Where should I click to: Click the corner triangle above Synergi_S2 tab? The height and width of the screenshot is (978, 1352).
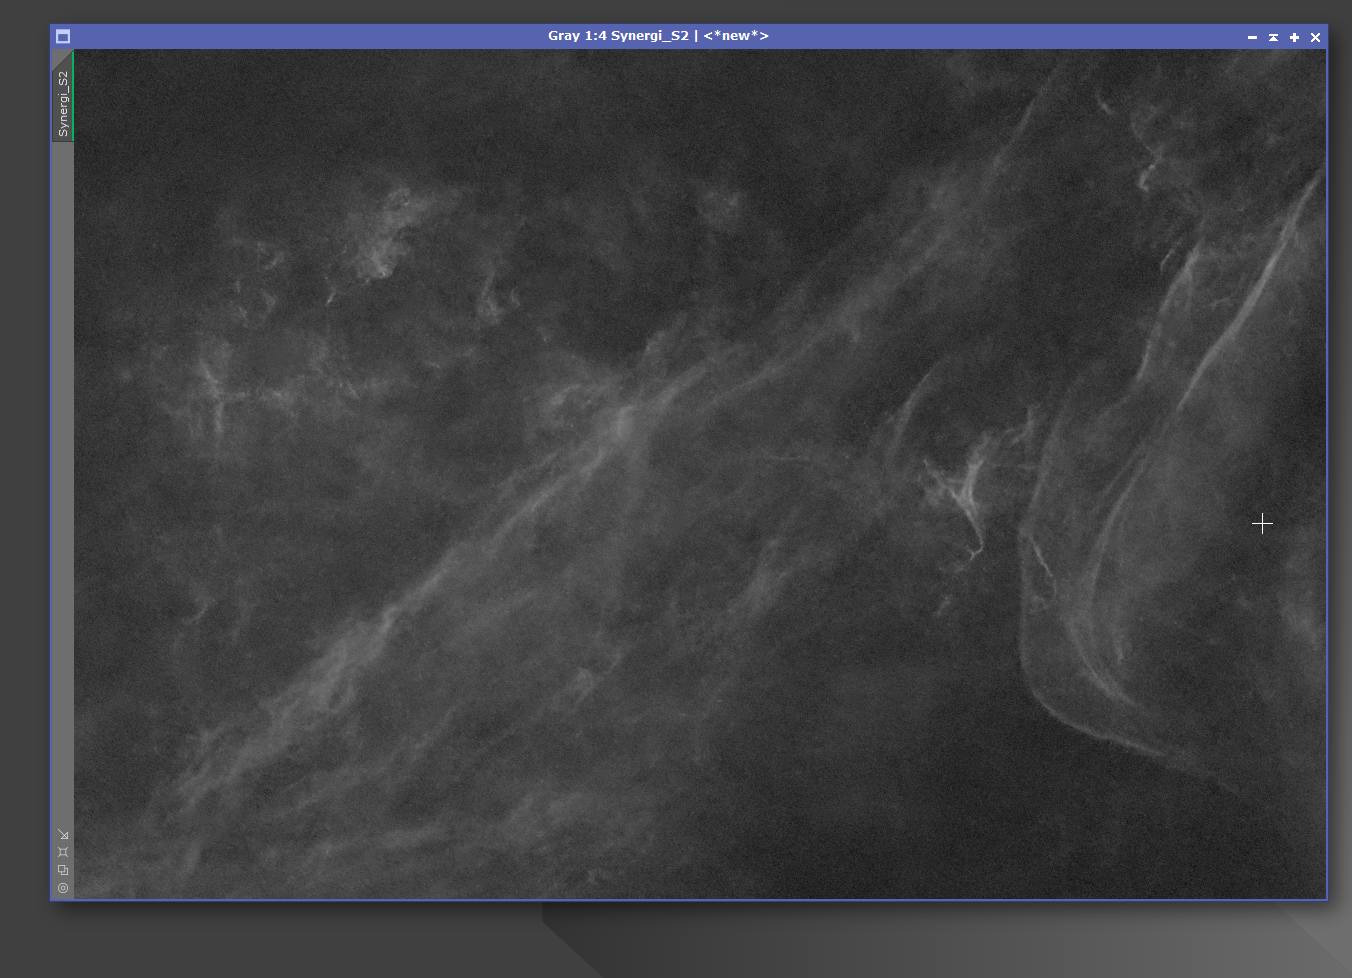[61, 59]
